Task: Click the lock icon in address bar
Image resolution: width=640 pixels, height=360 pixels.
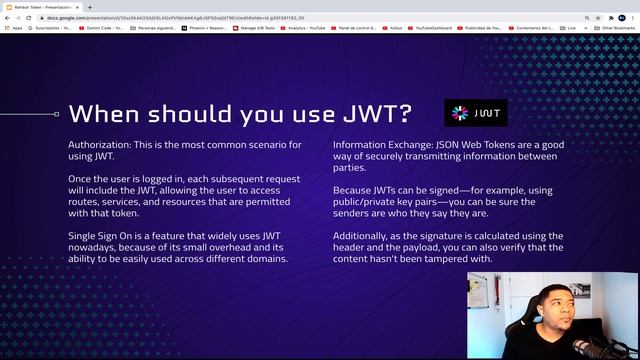Action: 42,18
